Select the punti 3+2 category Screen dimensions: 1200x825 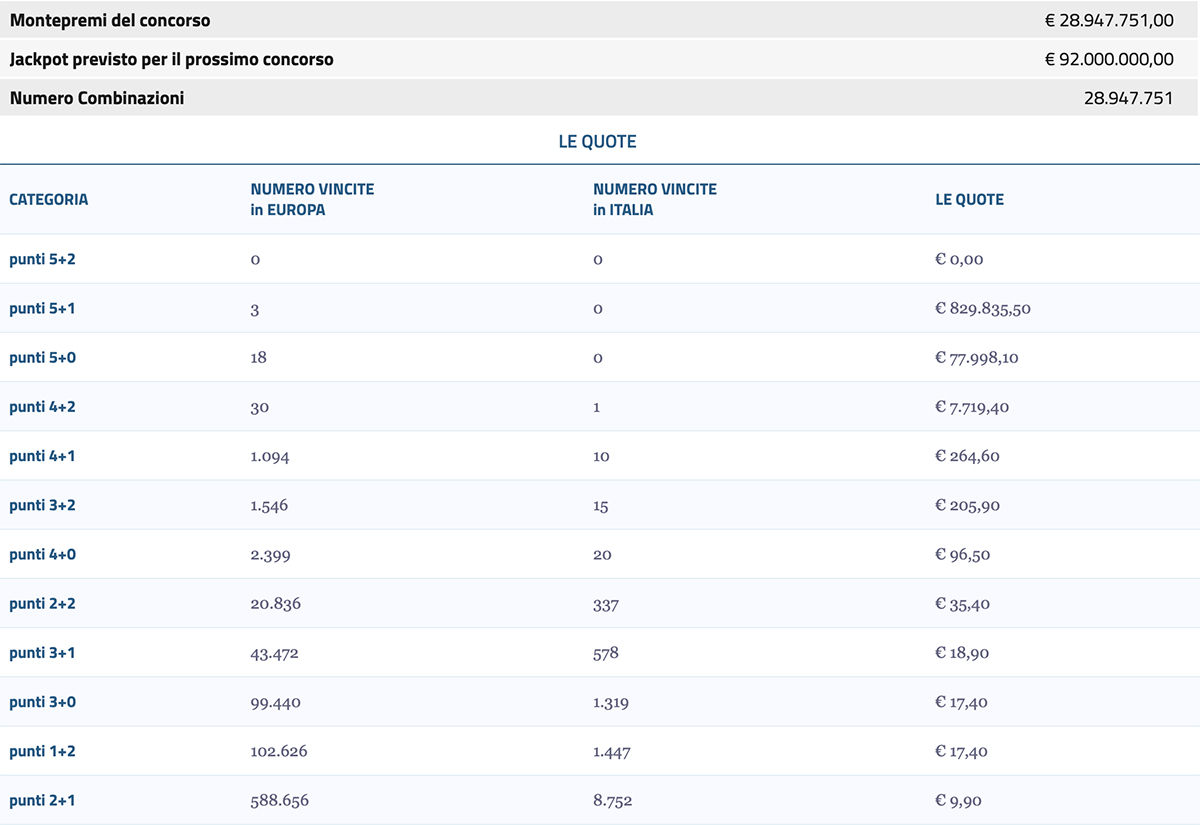[42, 505]
